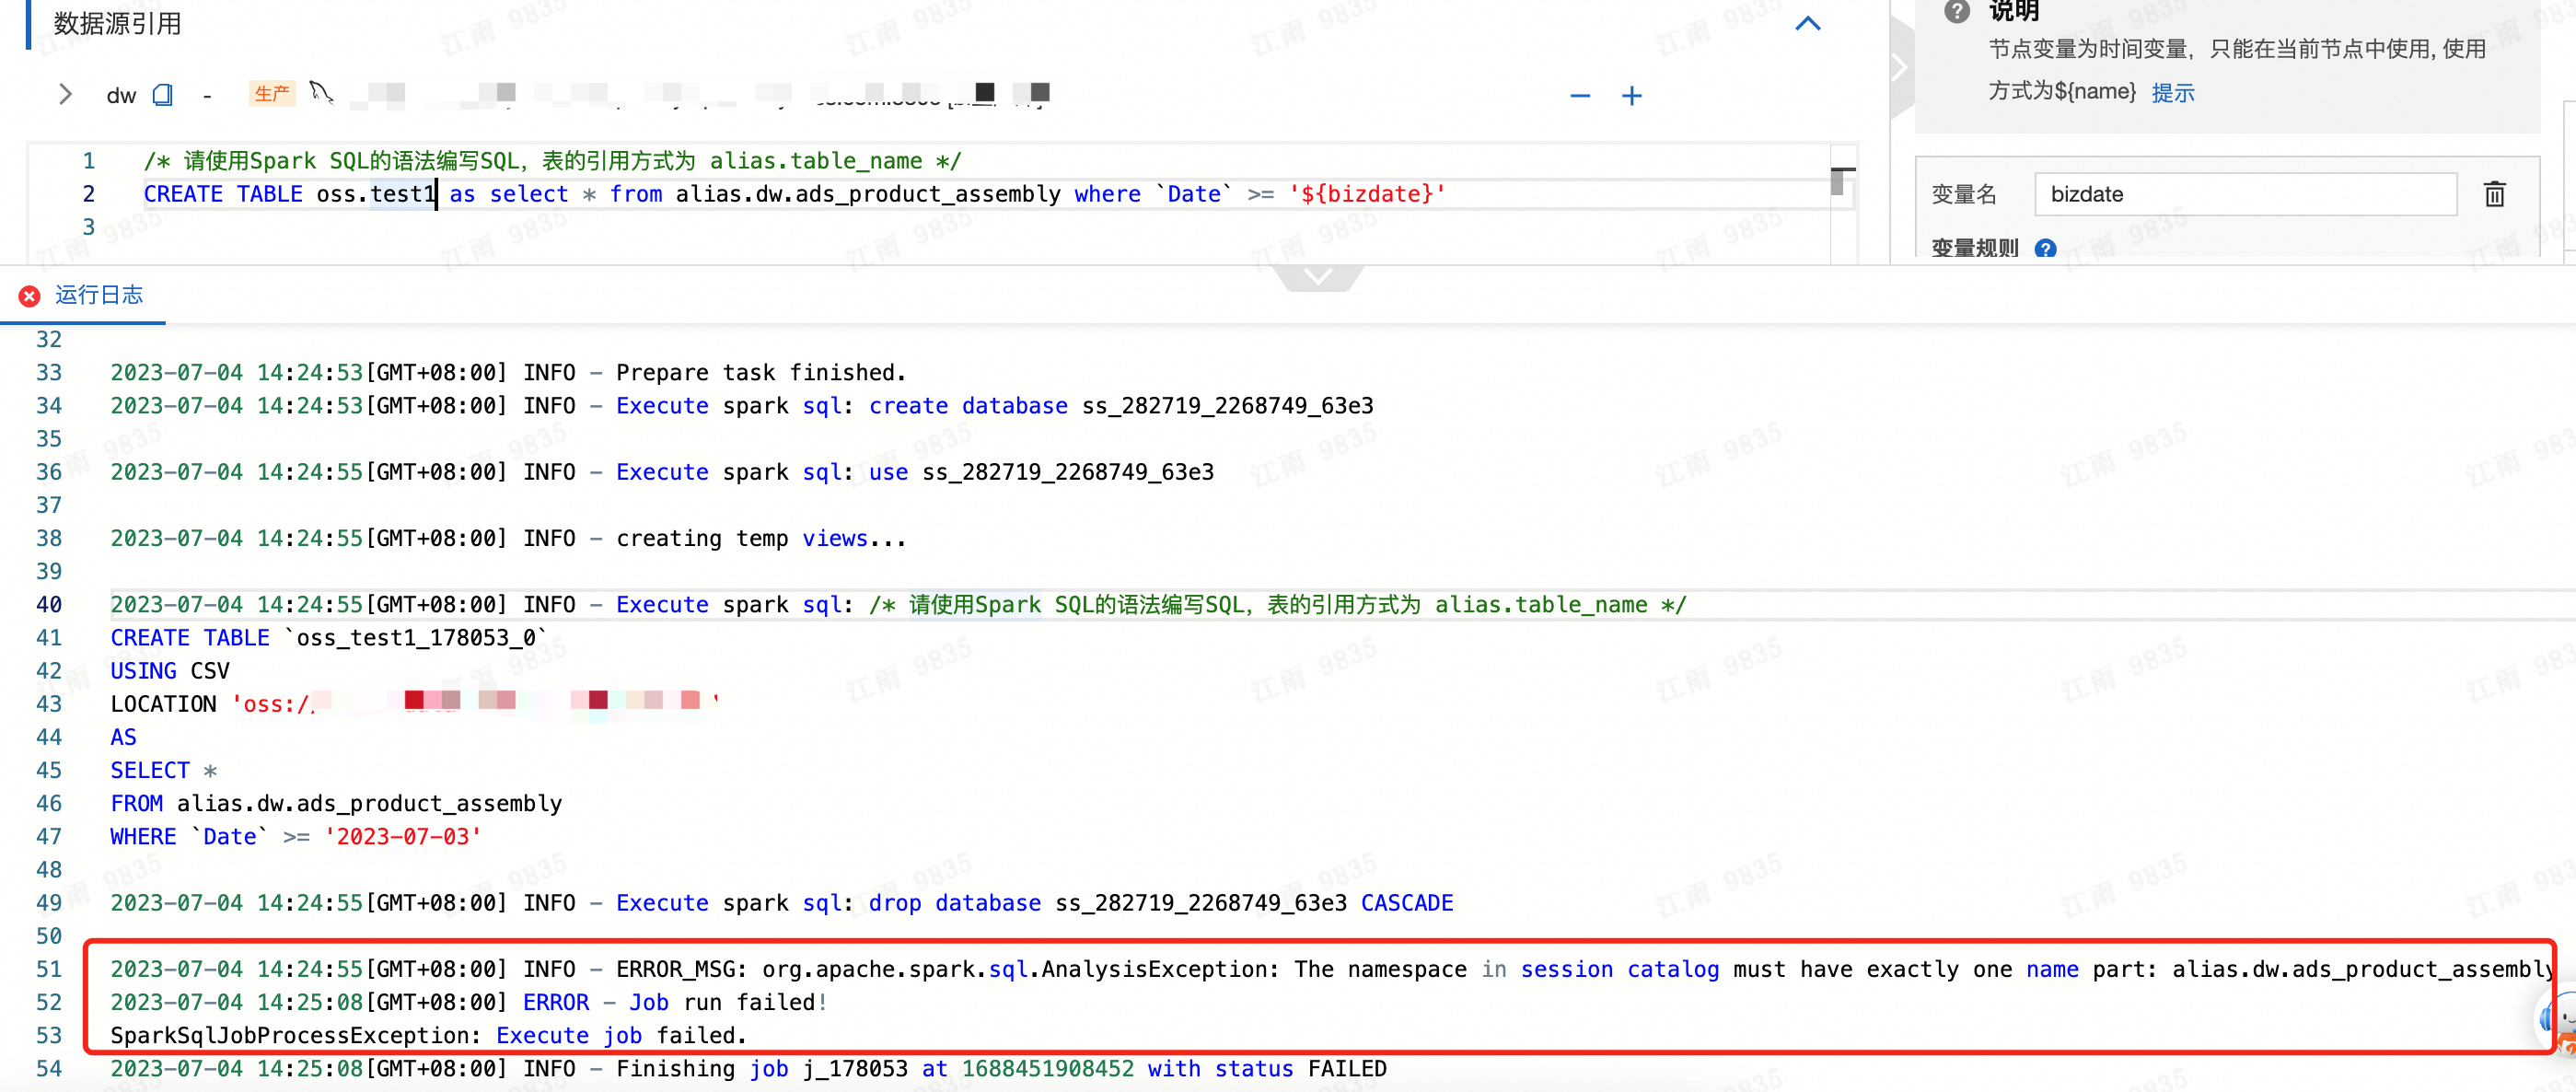Viewport: 2576px width, 1092px height.
Task: Focus the 变量名 bizdate input field
Action: tap(2245, 194)
